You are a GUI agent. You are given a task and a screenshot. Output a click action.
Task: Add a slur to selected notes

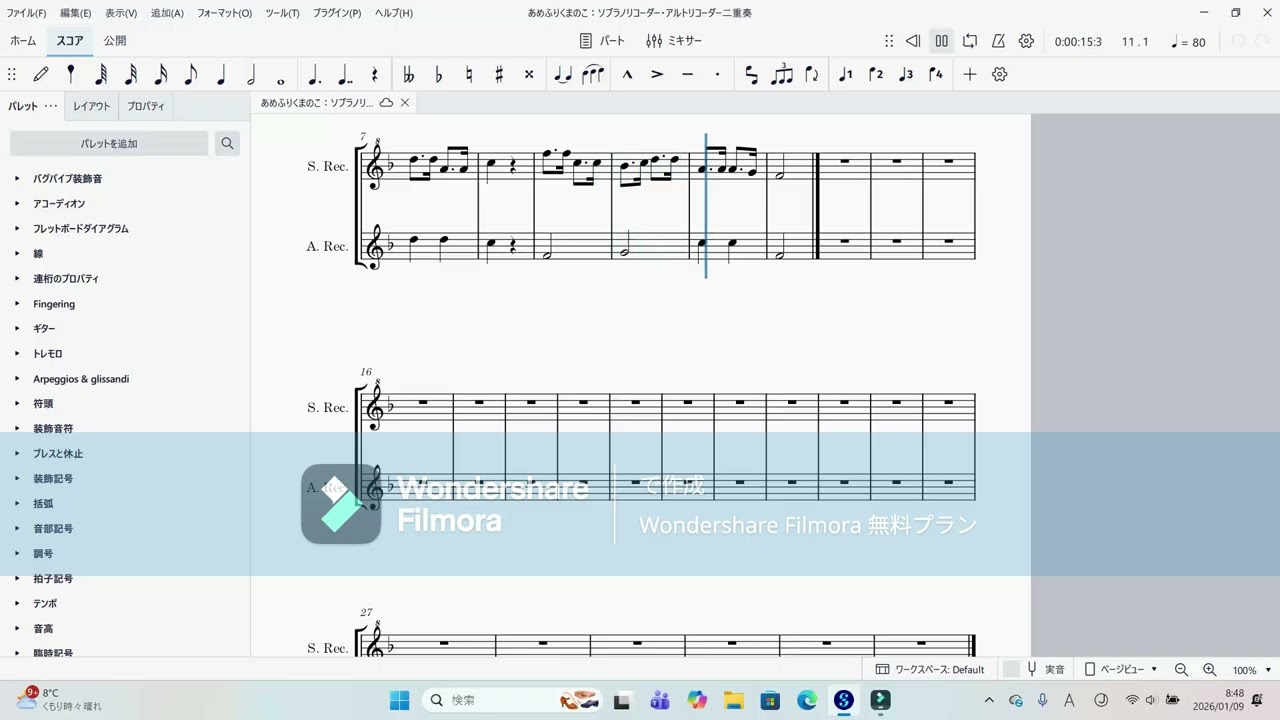point(593,74)
